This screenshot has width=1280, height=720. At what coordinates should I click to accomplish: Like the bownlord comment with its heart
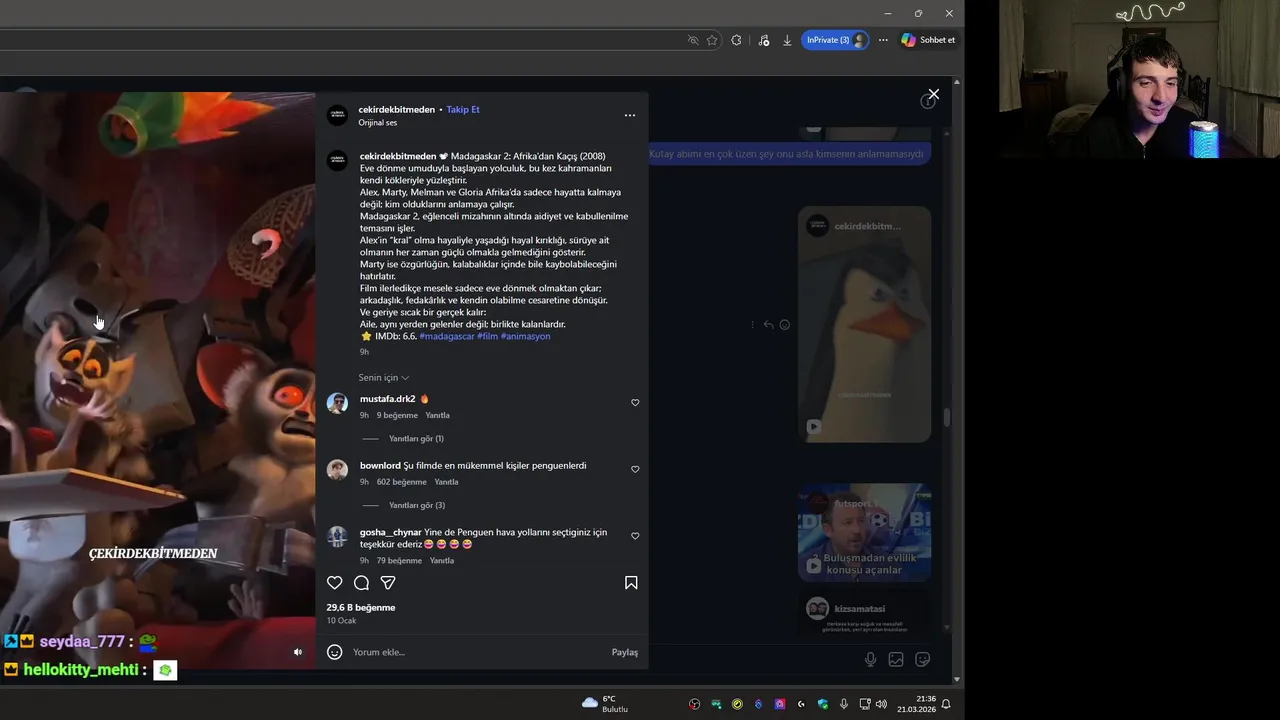coord(635,469)
